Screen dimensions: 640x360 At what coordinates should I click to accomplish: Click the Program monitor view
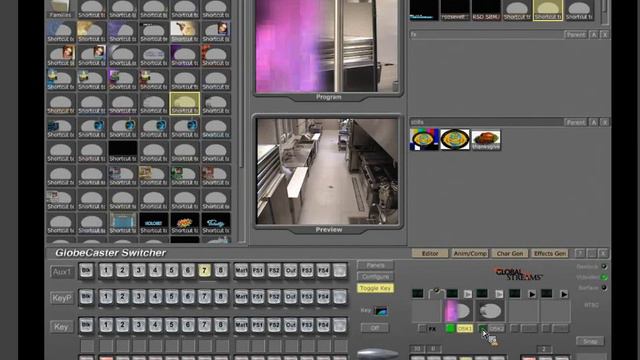(327, 46)
